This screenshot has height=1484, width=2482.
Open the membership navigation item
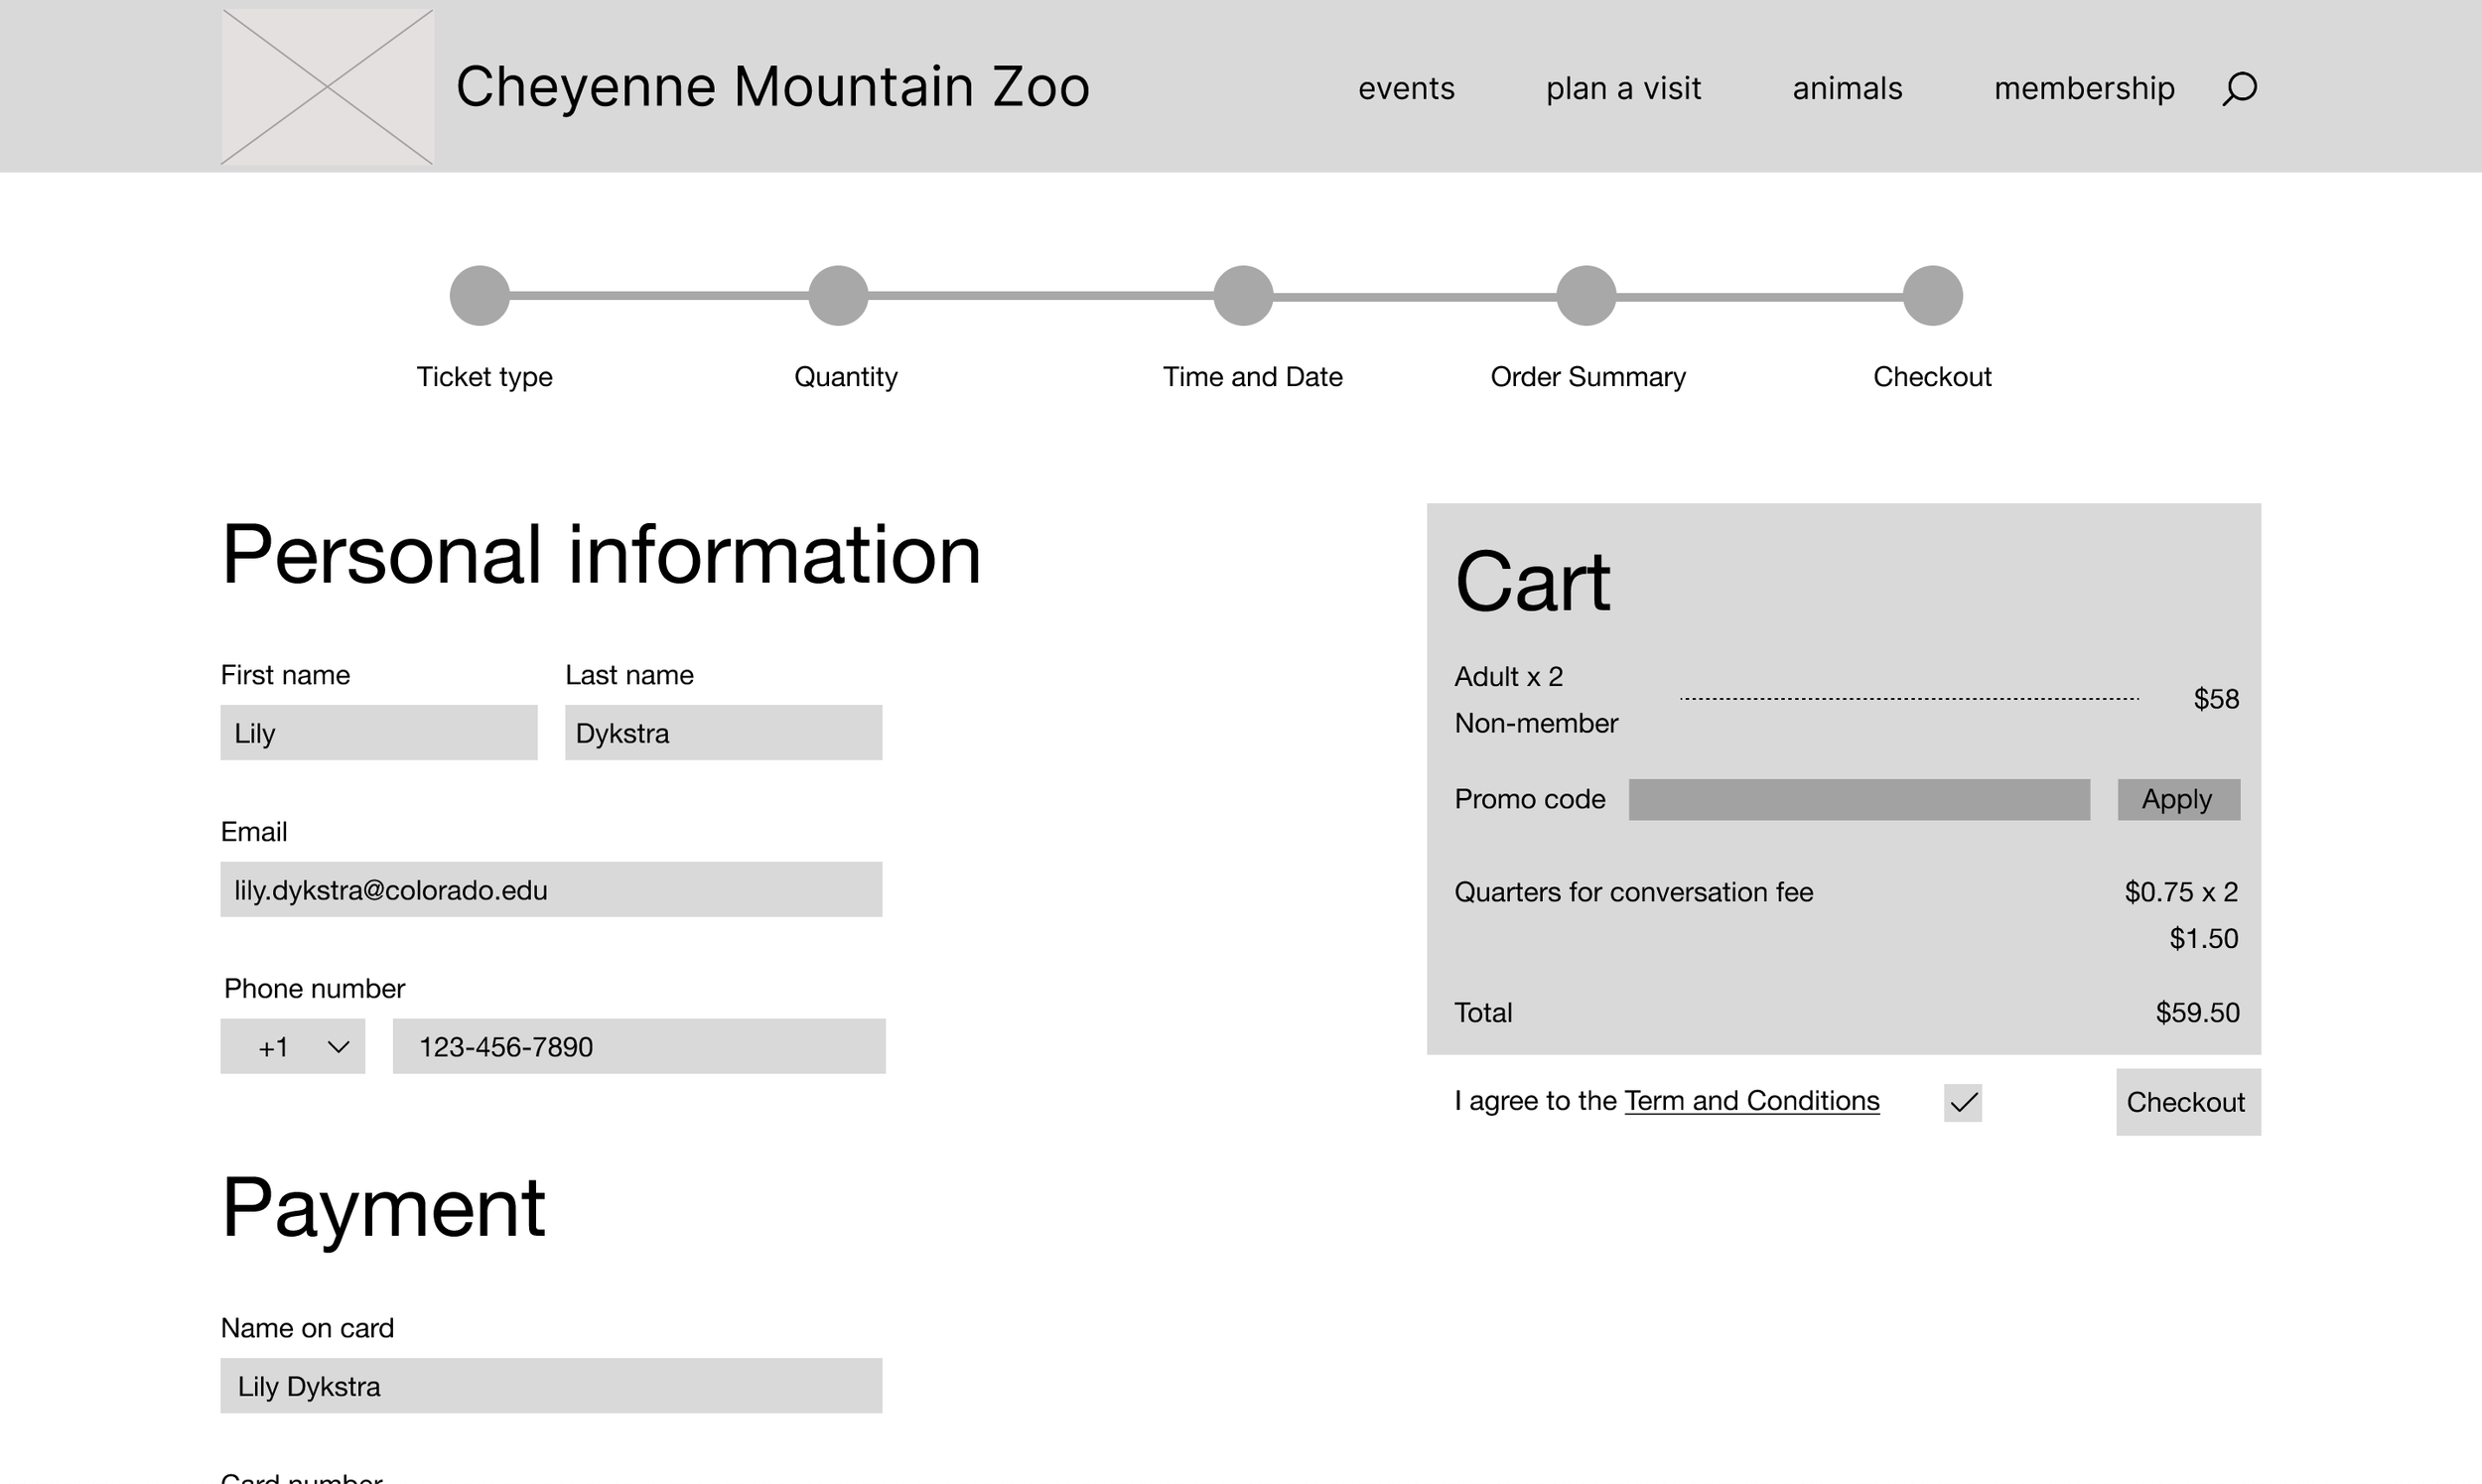click(x=2084, y=88)
